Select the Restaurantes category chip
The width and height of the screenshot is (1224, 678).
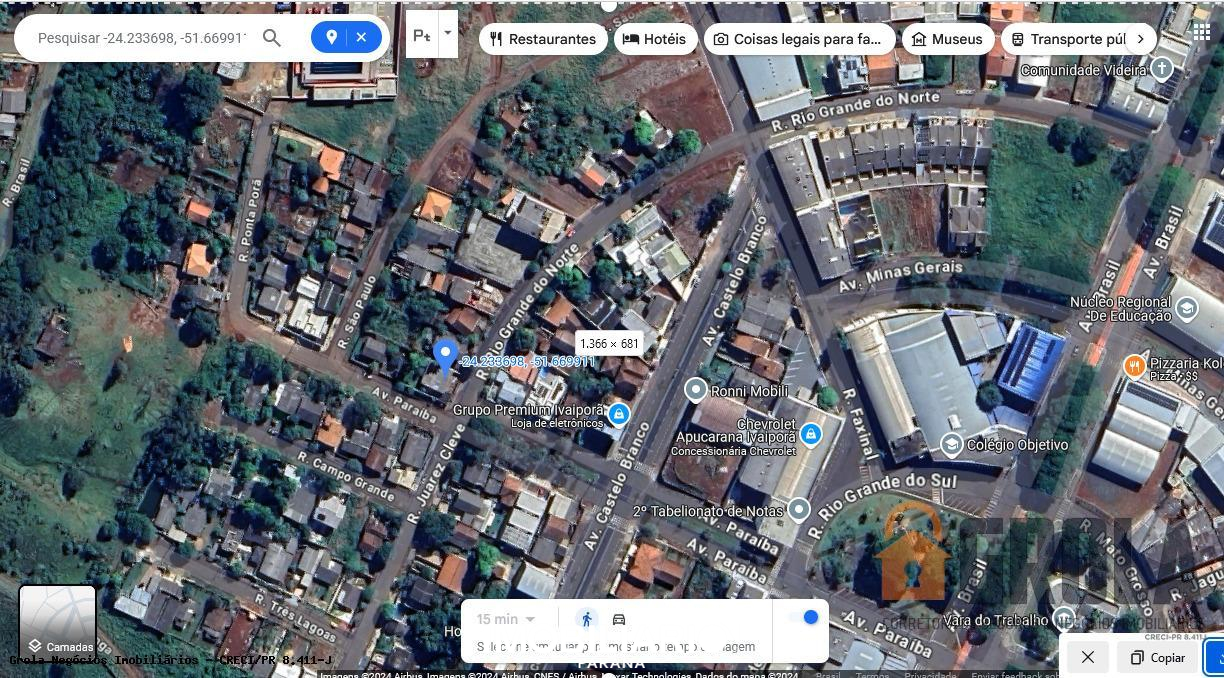543,39
